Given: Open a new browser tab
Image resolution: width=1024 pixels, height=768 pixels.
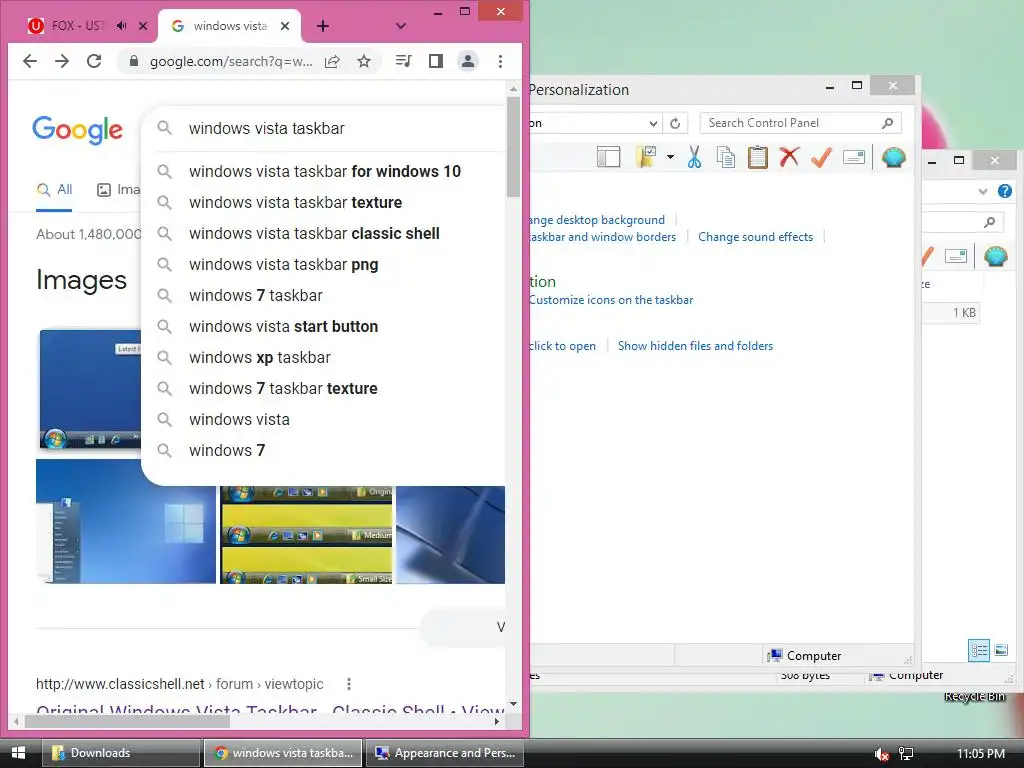Looking at the screenshot, I should click(x=323, y=26).
